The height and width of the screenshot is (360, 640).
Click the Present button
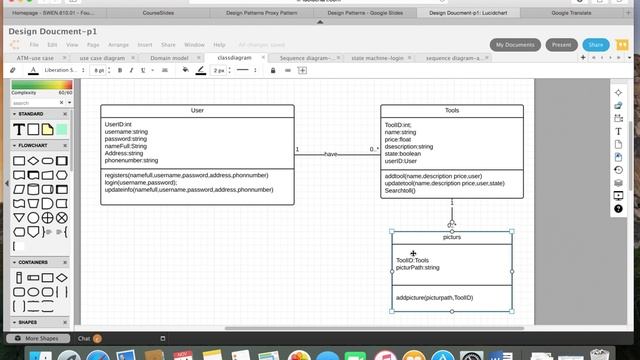tap(562, 44)
